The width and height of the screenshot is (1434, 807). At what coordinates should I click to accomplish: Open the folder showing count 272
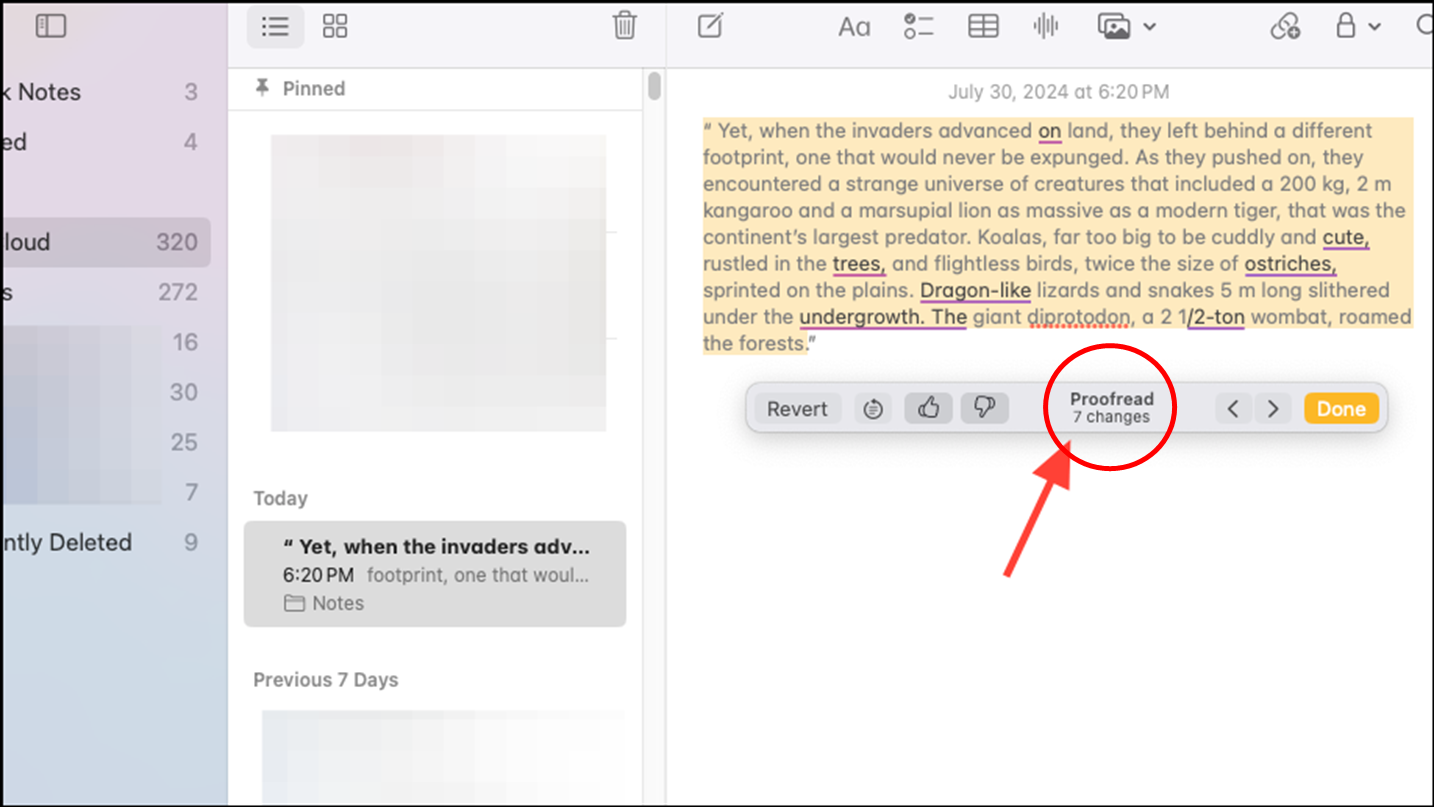pyautogui.click(x=105, y=292)
